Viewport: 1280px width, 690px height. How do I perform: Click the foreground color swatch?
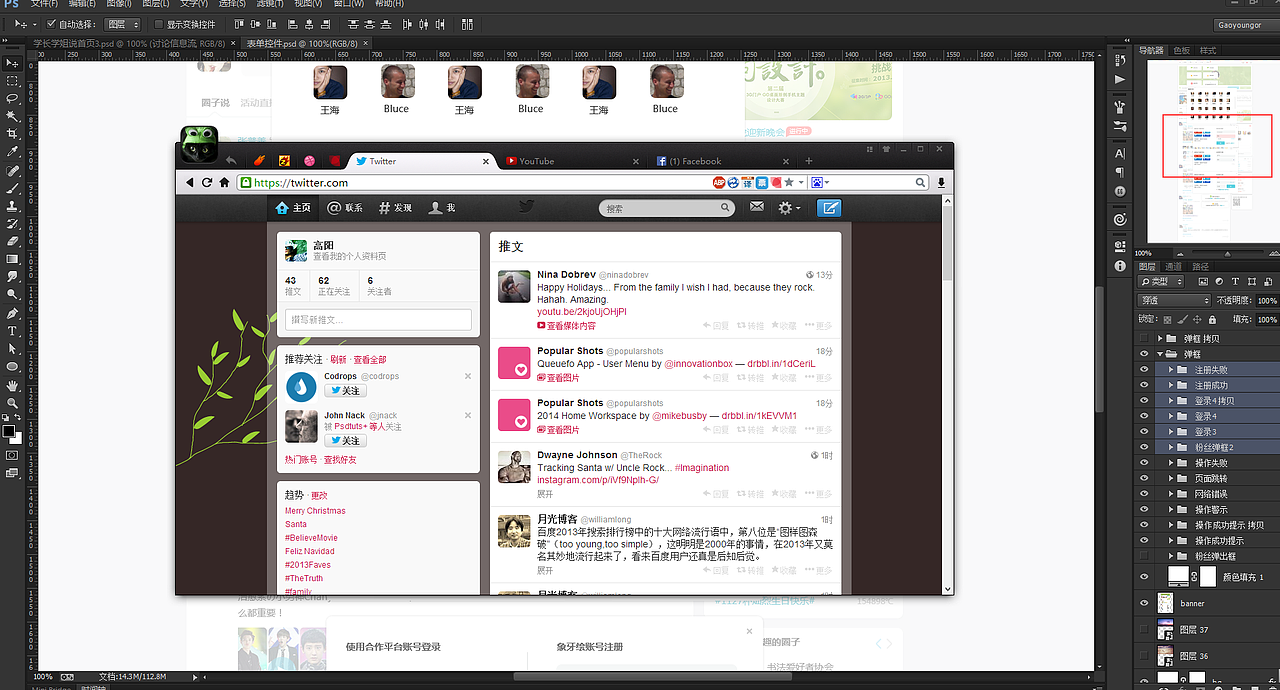point(8,430)
